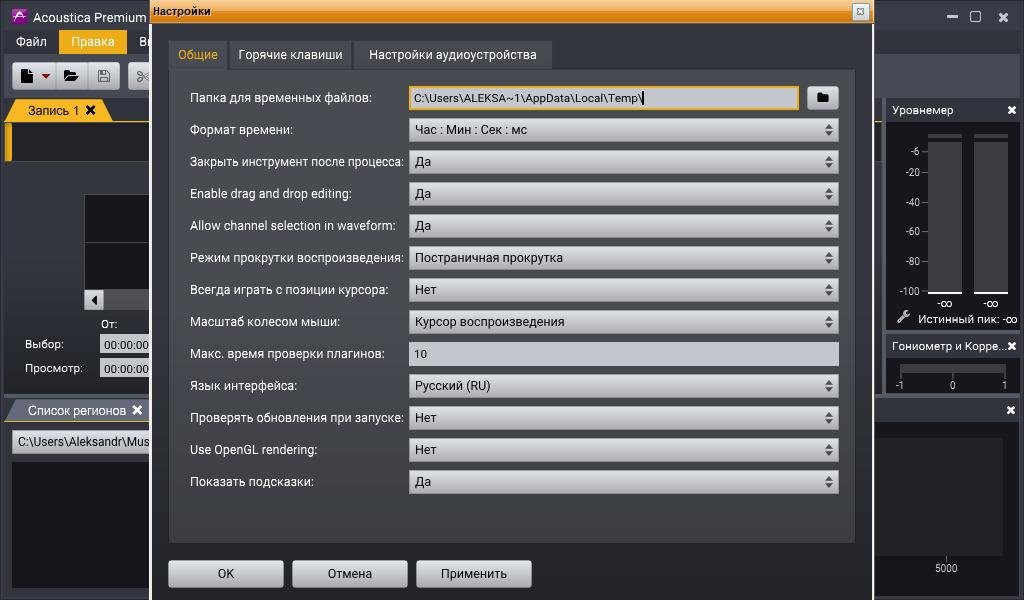Click the Макс. время проверки плагинов field
The width and height of the screenshot is (1024, 600).
pos(623,354)
